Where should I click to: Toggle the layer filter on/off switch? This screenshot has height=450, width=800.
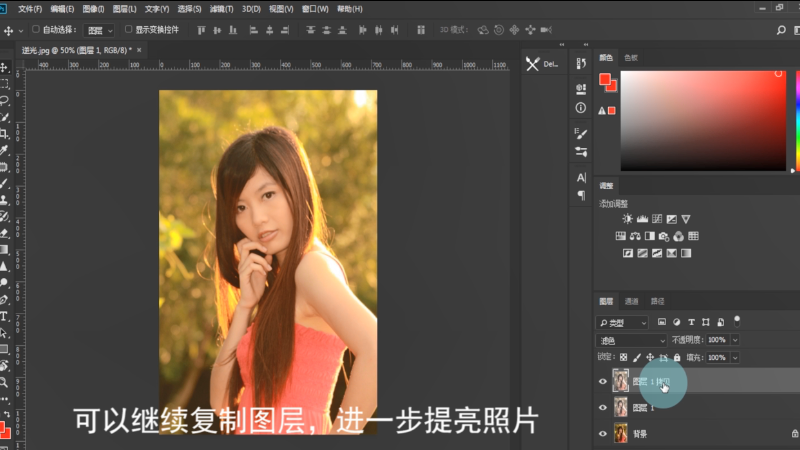tap(737, 321)
